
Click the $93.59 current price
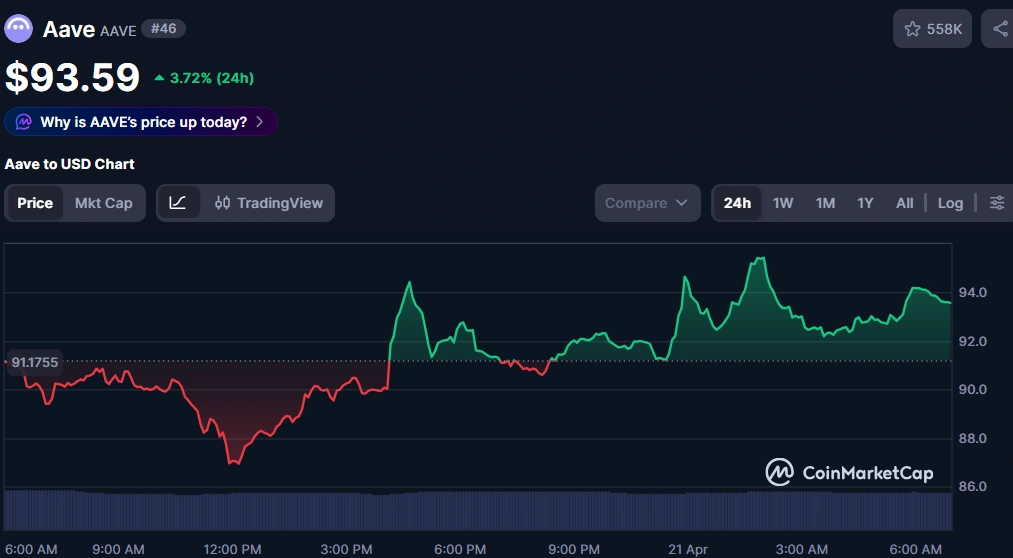click(x=72, y=78)
